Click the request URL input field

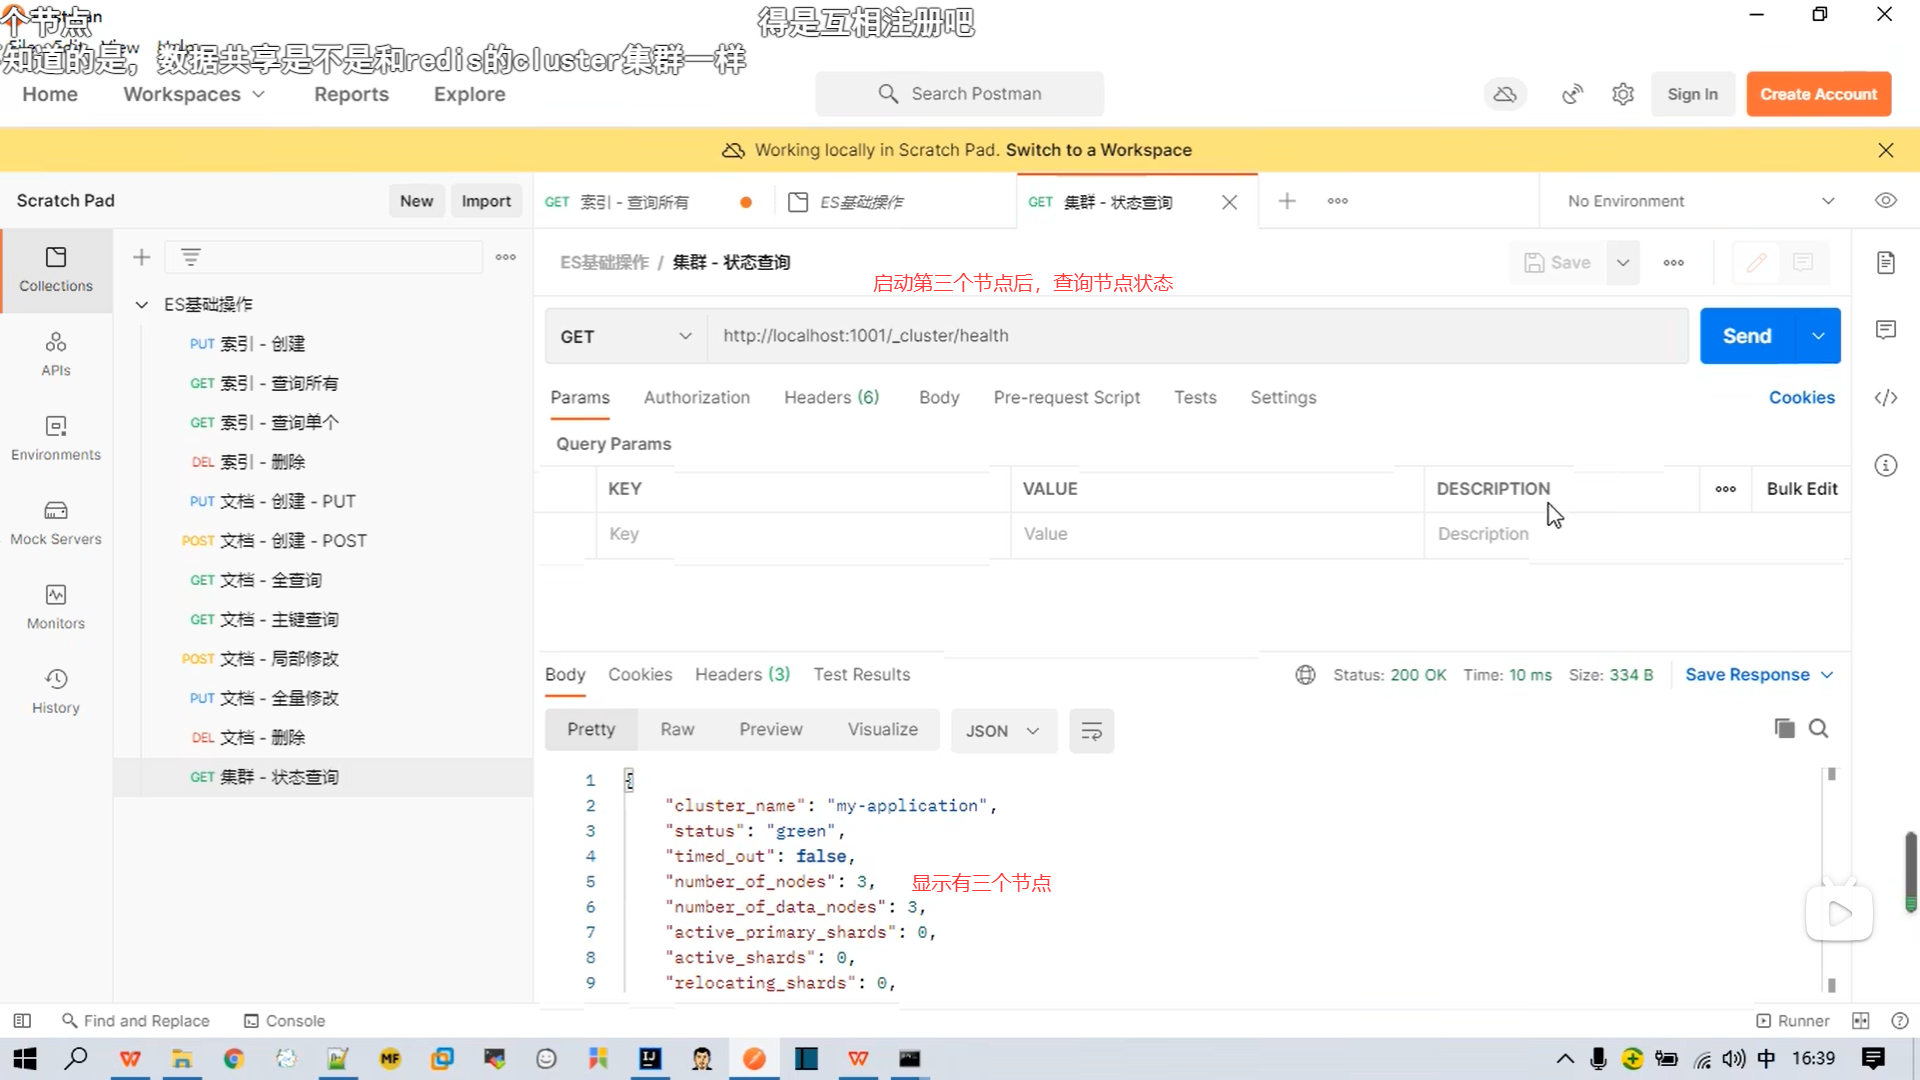coord(1195,336)
